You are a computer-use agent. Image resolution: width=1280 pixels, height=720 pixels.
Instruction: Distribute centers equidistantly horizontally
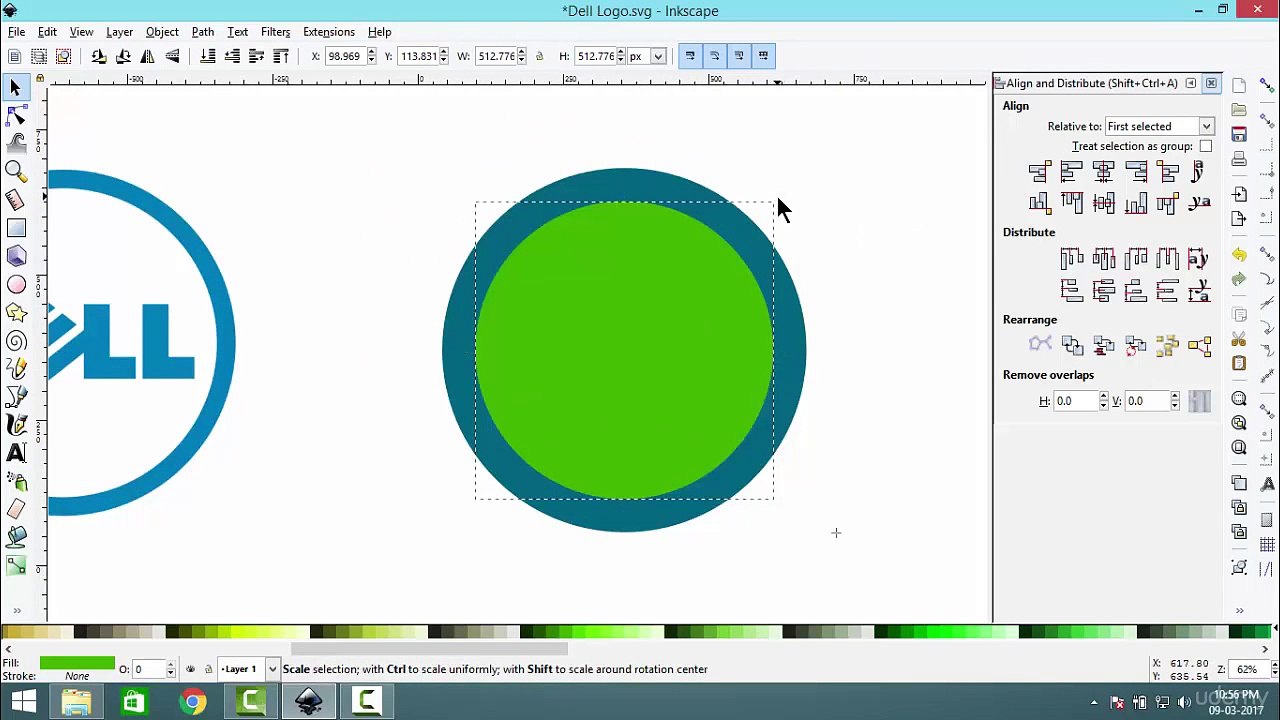pyautogui.click(x=1104, y=259)
